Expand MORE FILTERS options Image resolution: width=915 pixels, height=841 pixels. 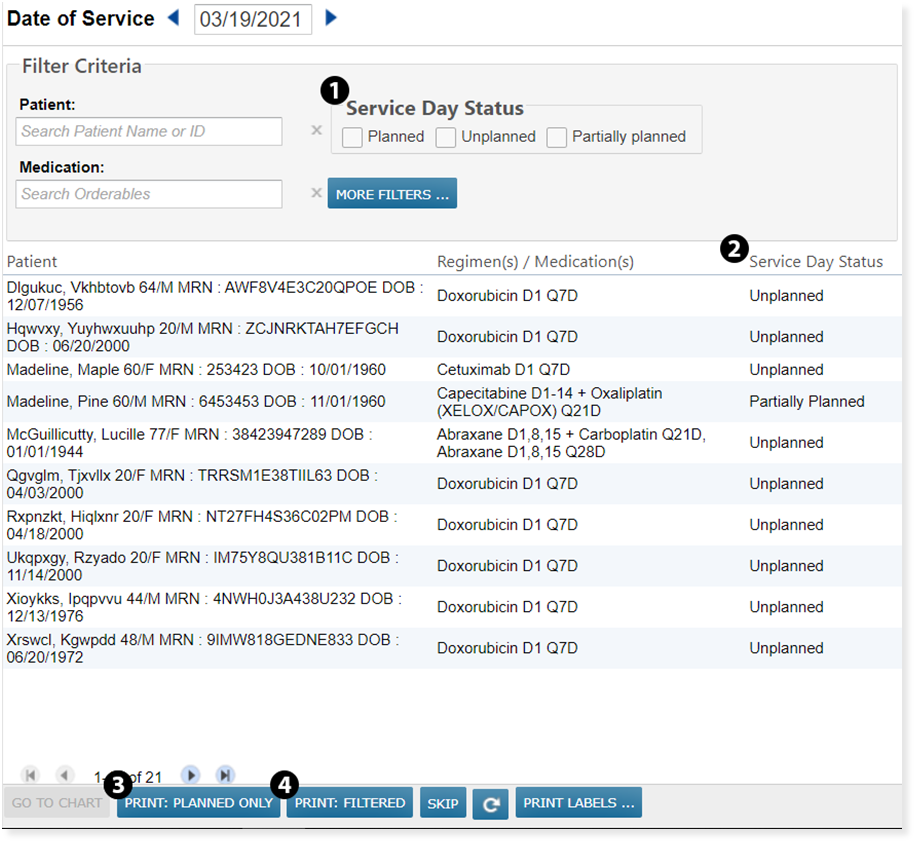click(392, 194)
